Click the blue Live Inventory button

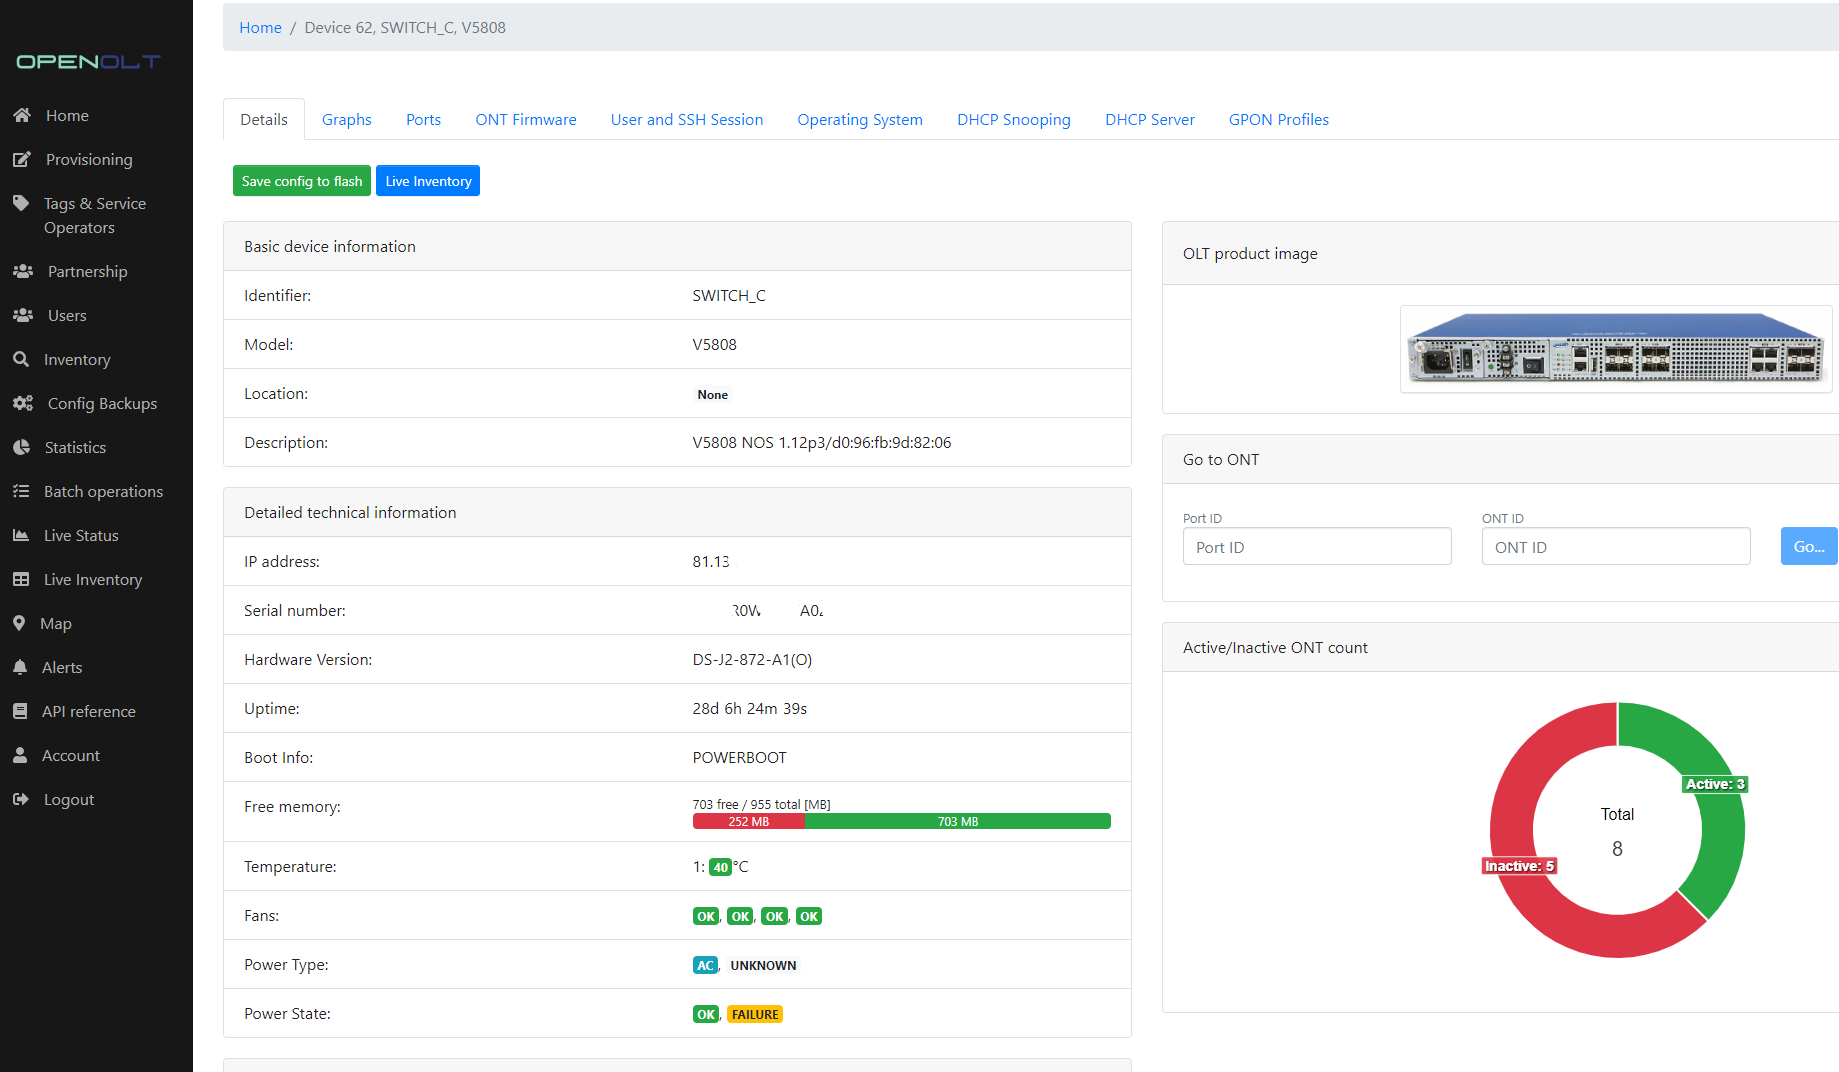point(428,181)
